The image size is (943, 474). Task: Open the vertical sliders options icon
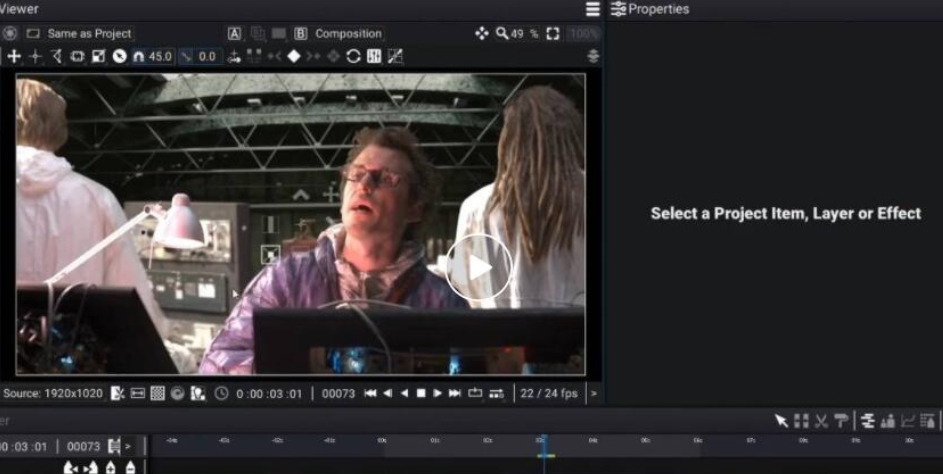point(374,57)
